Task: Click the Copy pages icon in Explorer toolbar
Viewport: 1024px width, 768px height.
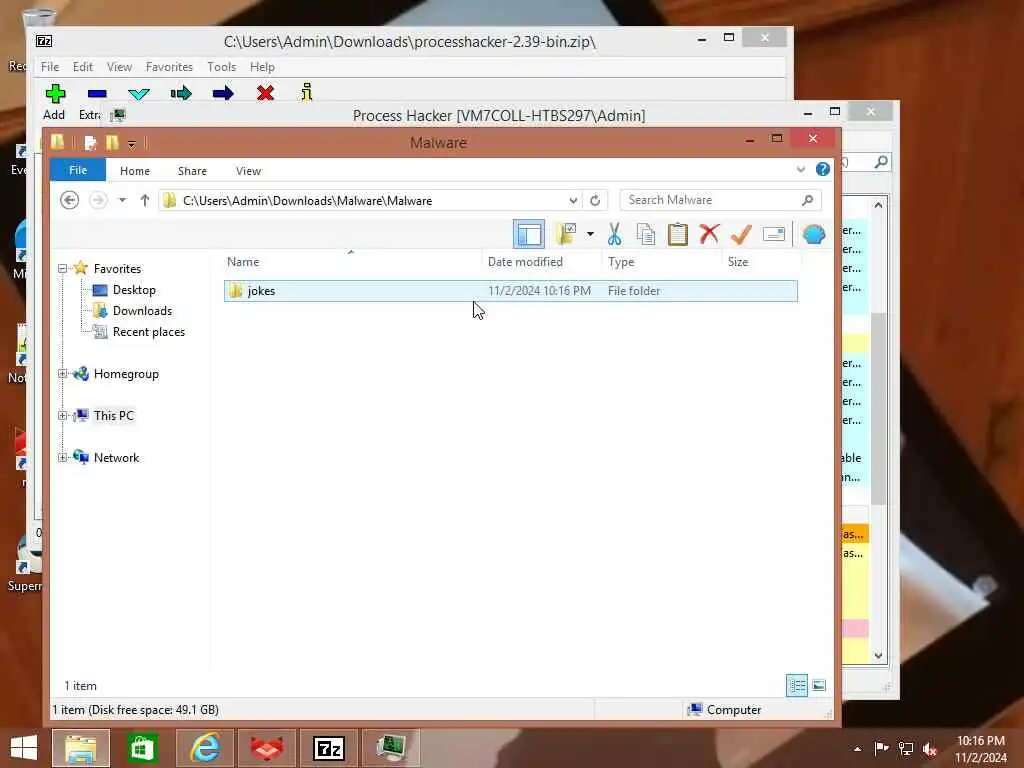Action: [x=646, y=234]
